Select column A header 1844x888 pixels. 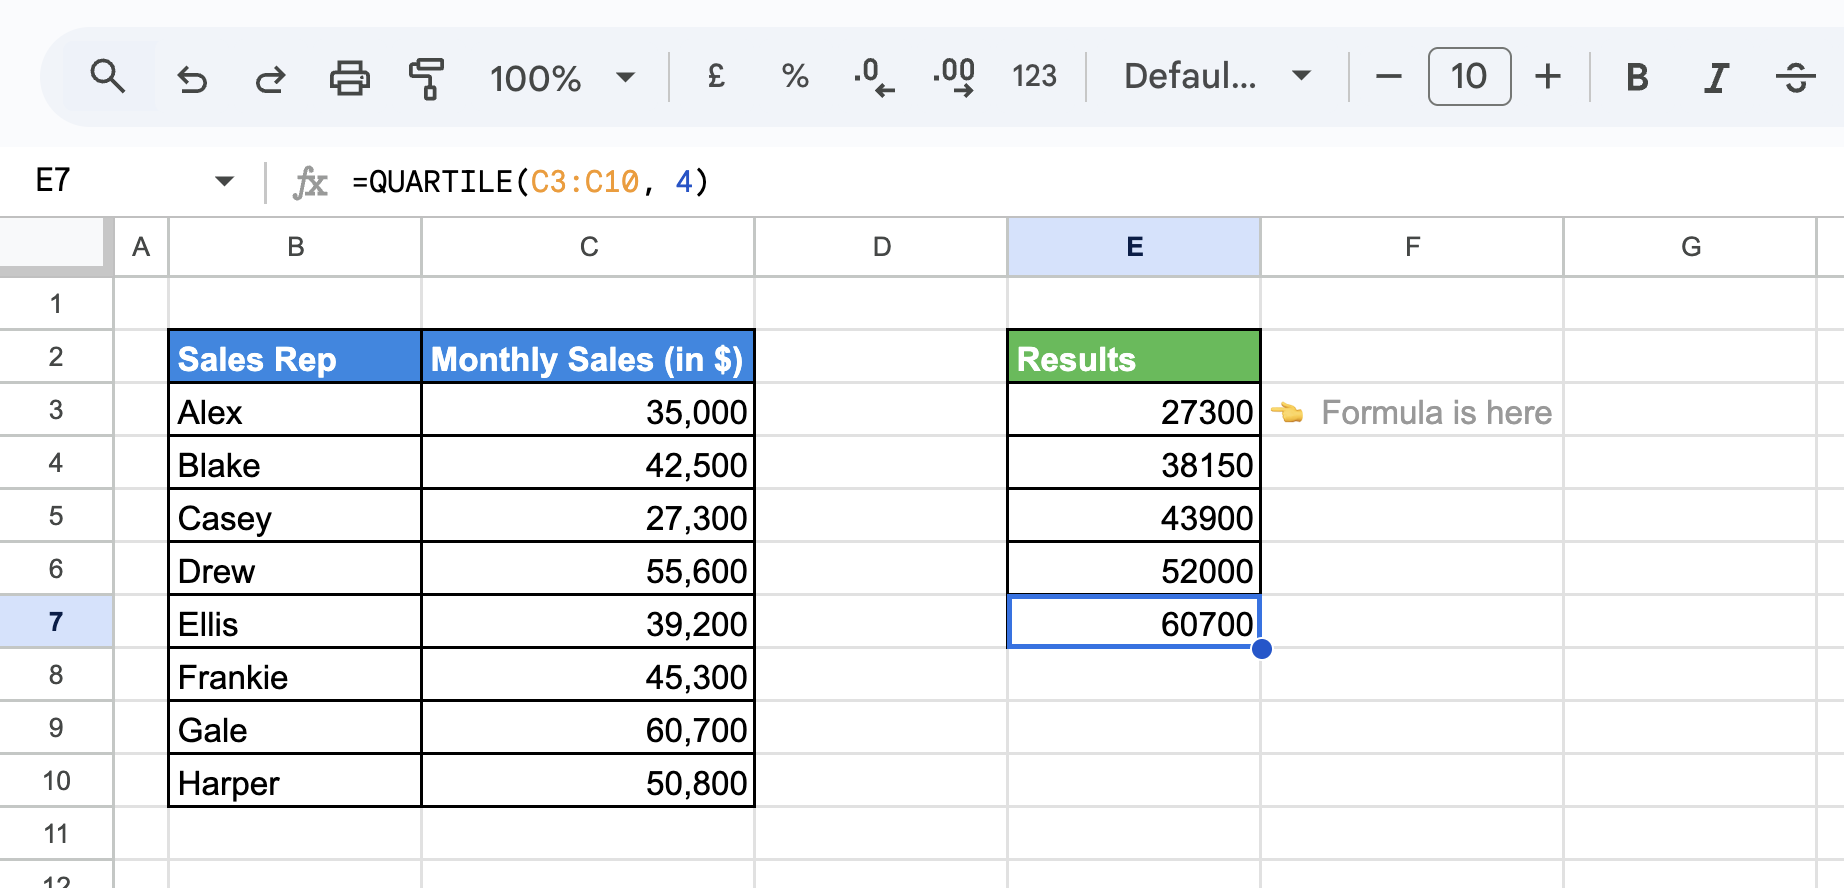(141, 246)
